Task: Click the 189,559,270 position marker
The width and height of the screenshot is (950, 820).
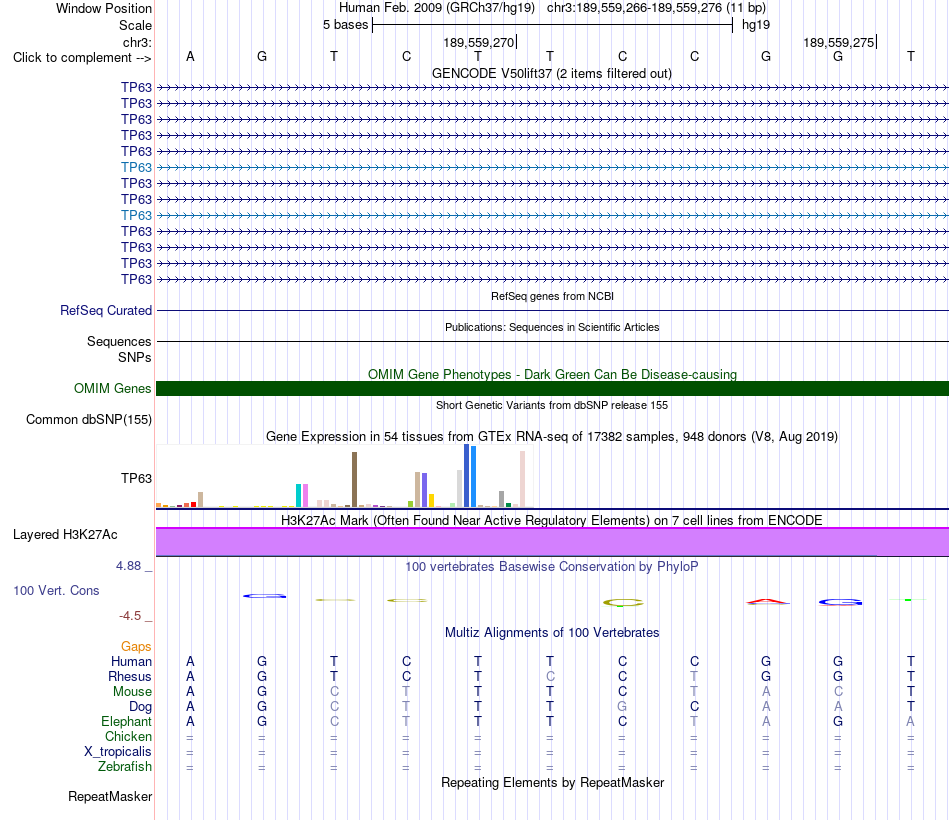Action: pyautogui.click(x=479, y=42)
